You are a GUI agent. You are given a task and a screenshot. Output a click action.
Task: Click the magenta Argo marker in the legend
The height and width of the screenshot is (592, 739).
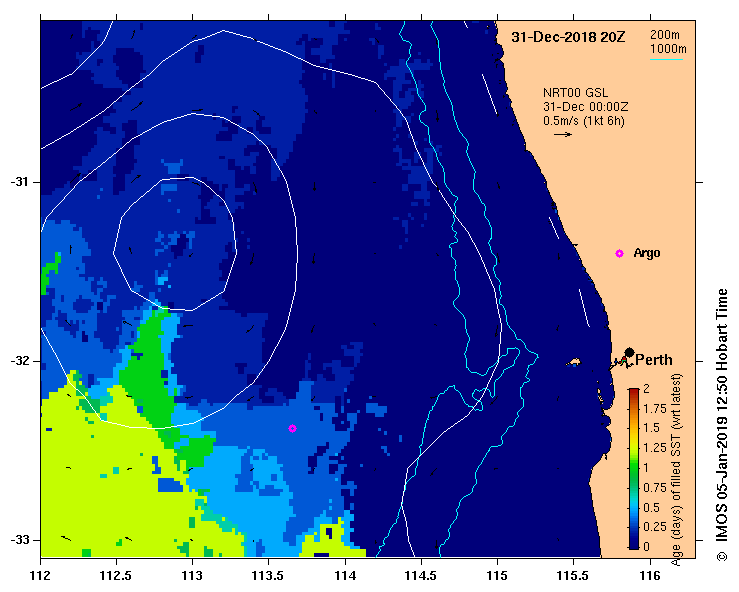(x=619, y=254)
